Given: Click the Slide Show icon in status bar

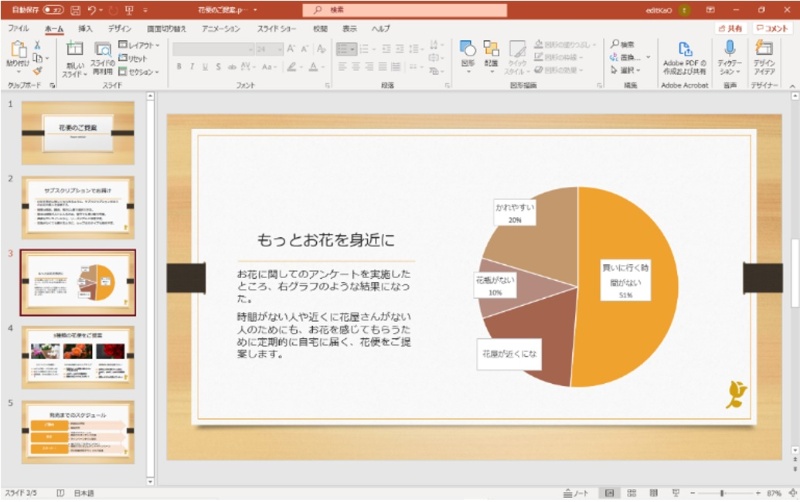Looking at the screenshot, I should [676, 493].
